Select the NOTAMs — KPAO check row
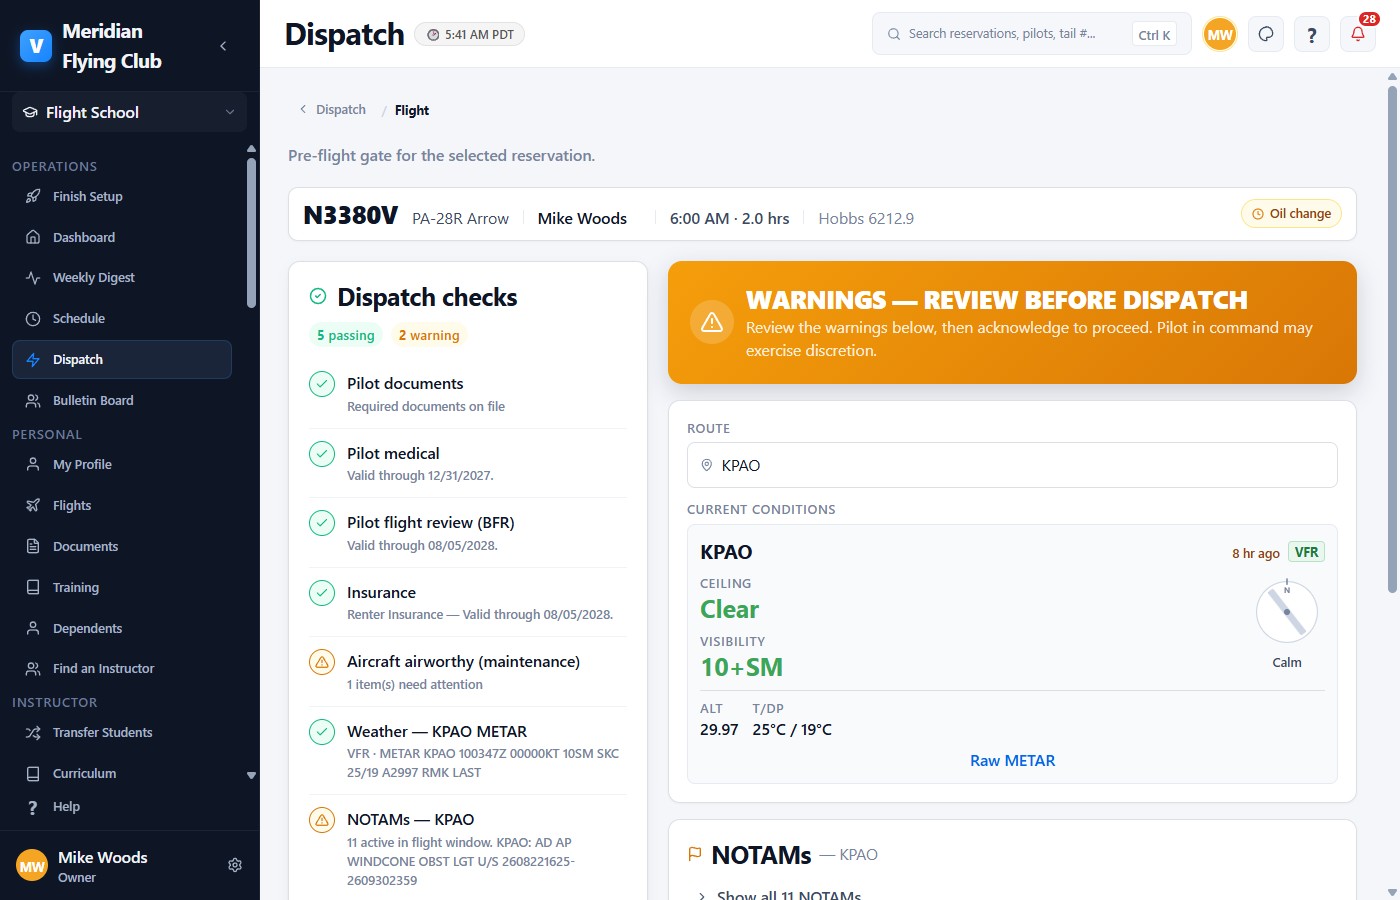1400x900 pixels. tap(468, 849)
